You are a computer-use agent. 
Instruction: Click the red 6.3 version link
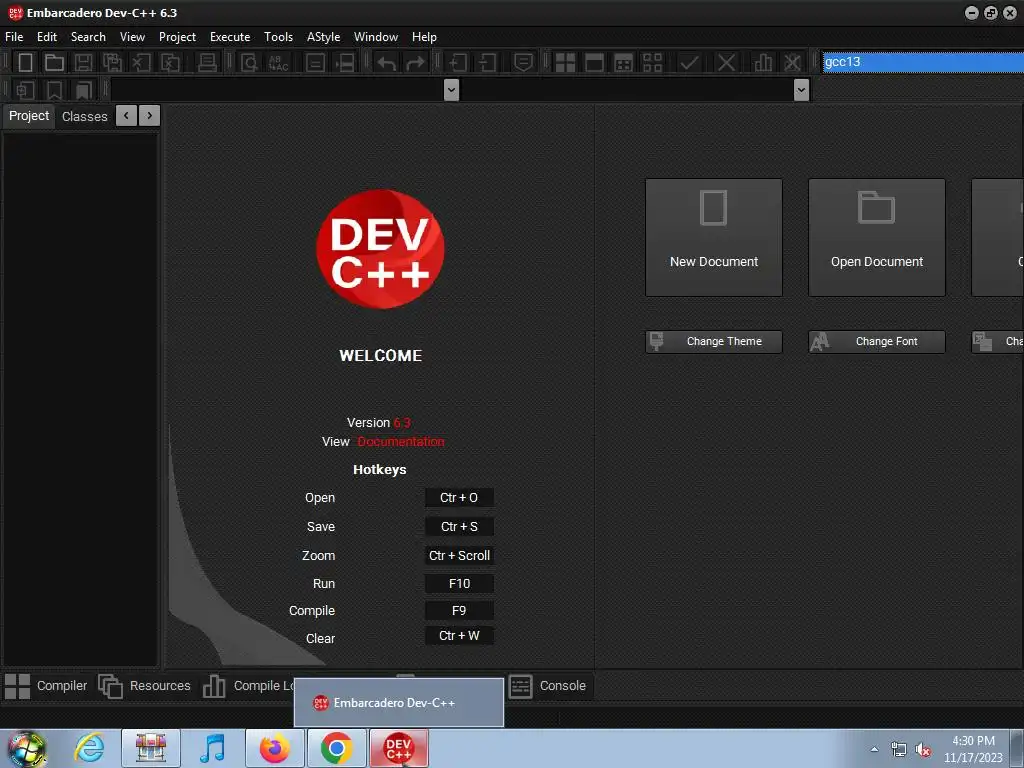pyautogui.click(x=402, y=423)
